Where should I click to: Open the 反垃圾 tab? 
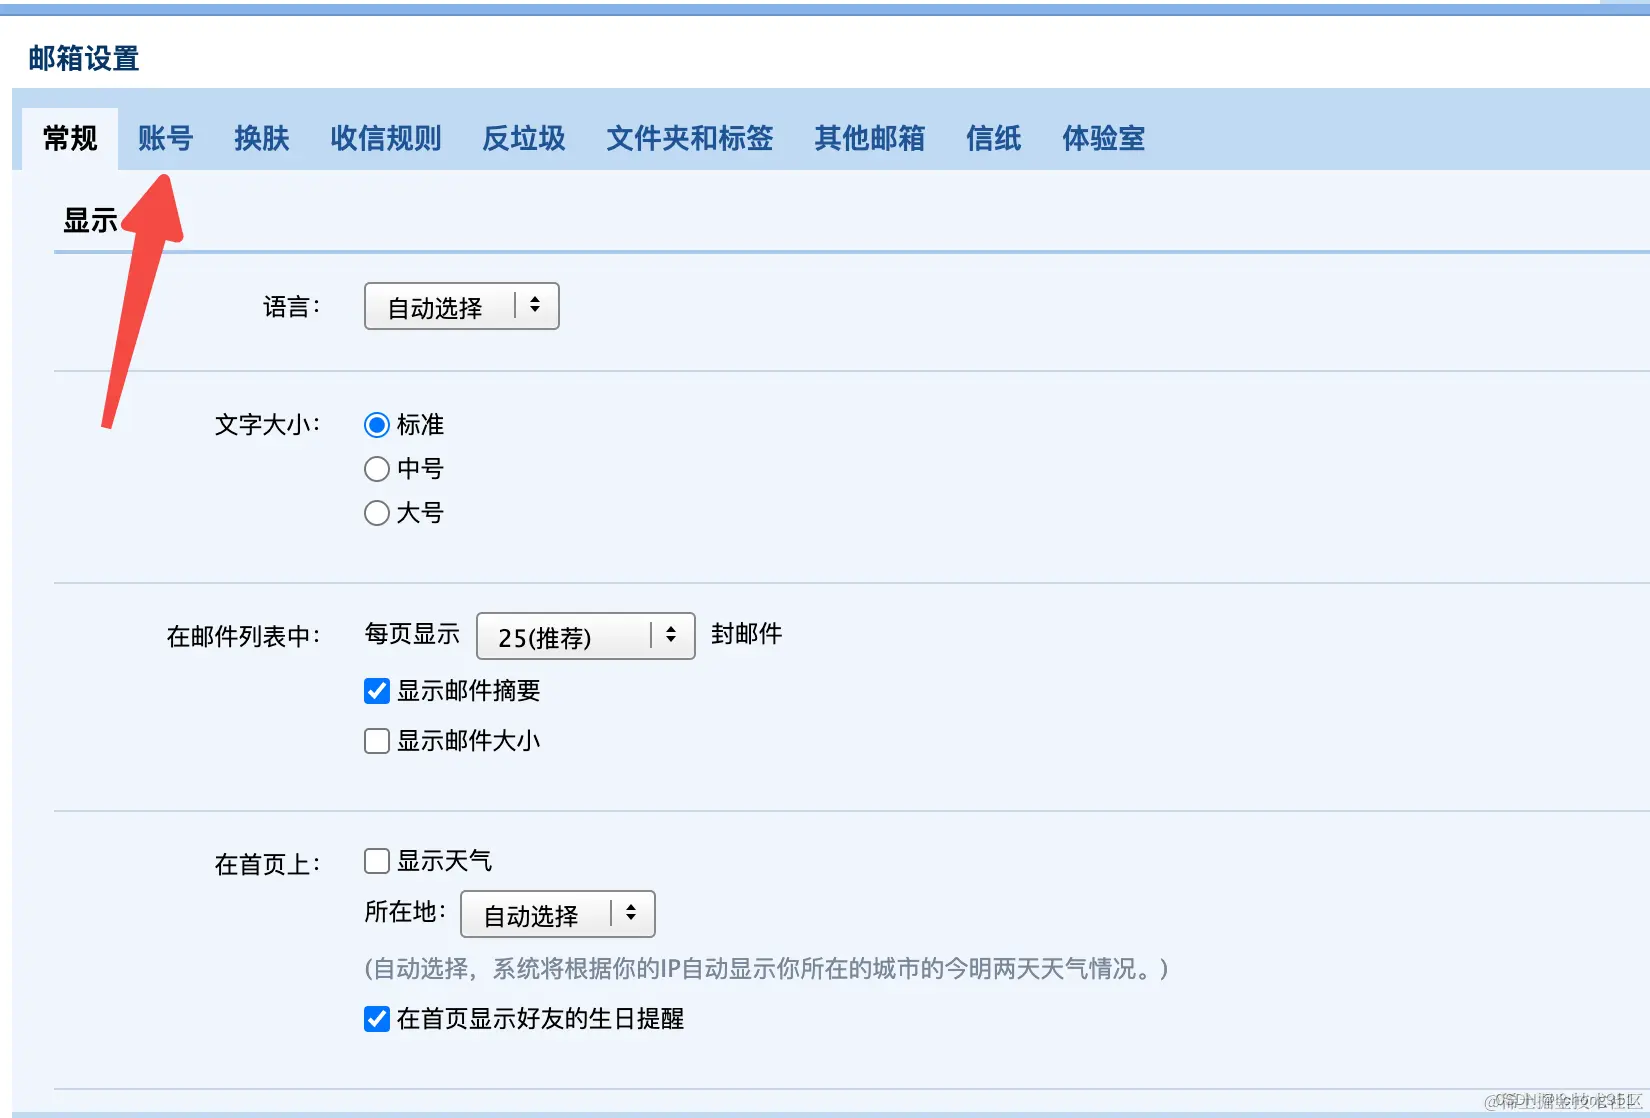(523, 139)
